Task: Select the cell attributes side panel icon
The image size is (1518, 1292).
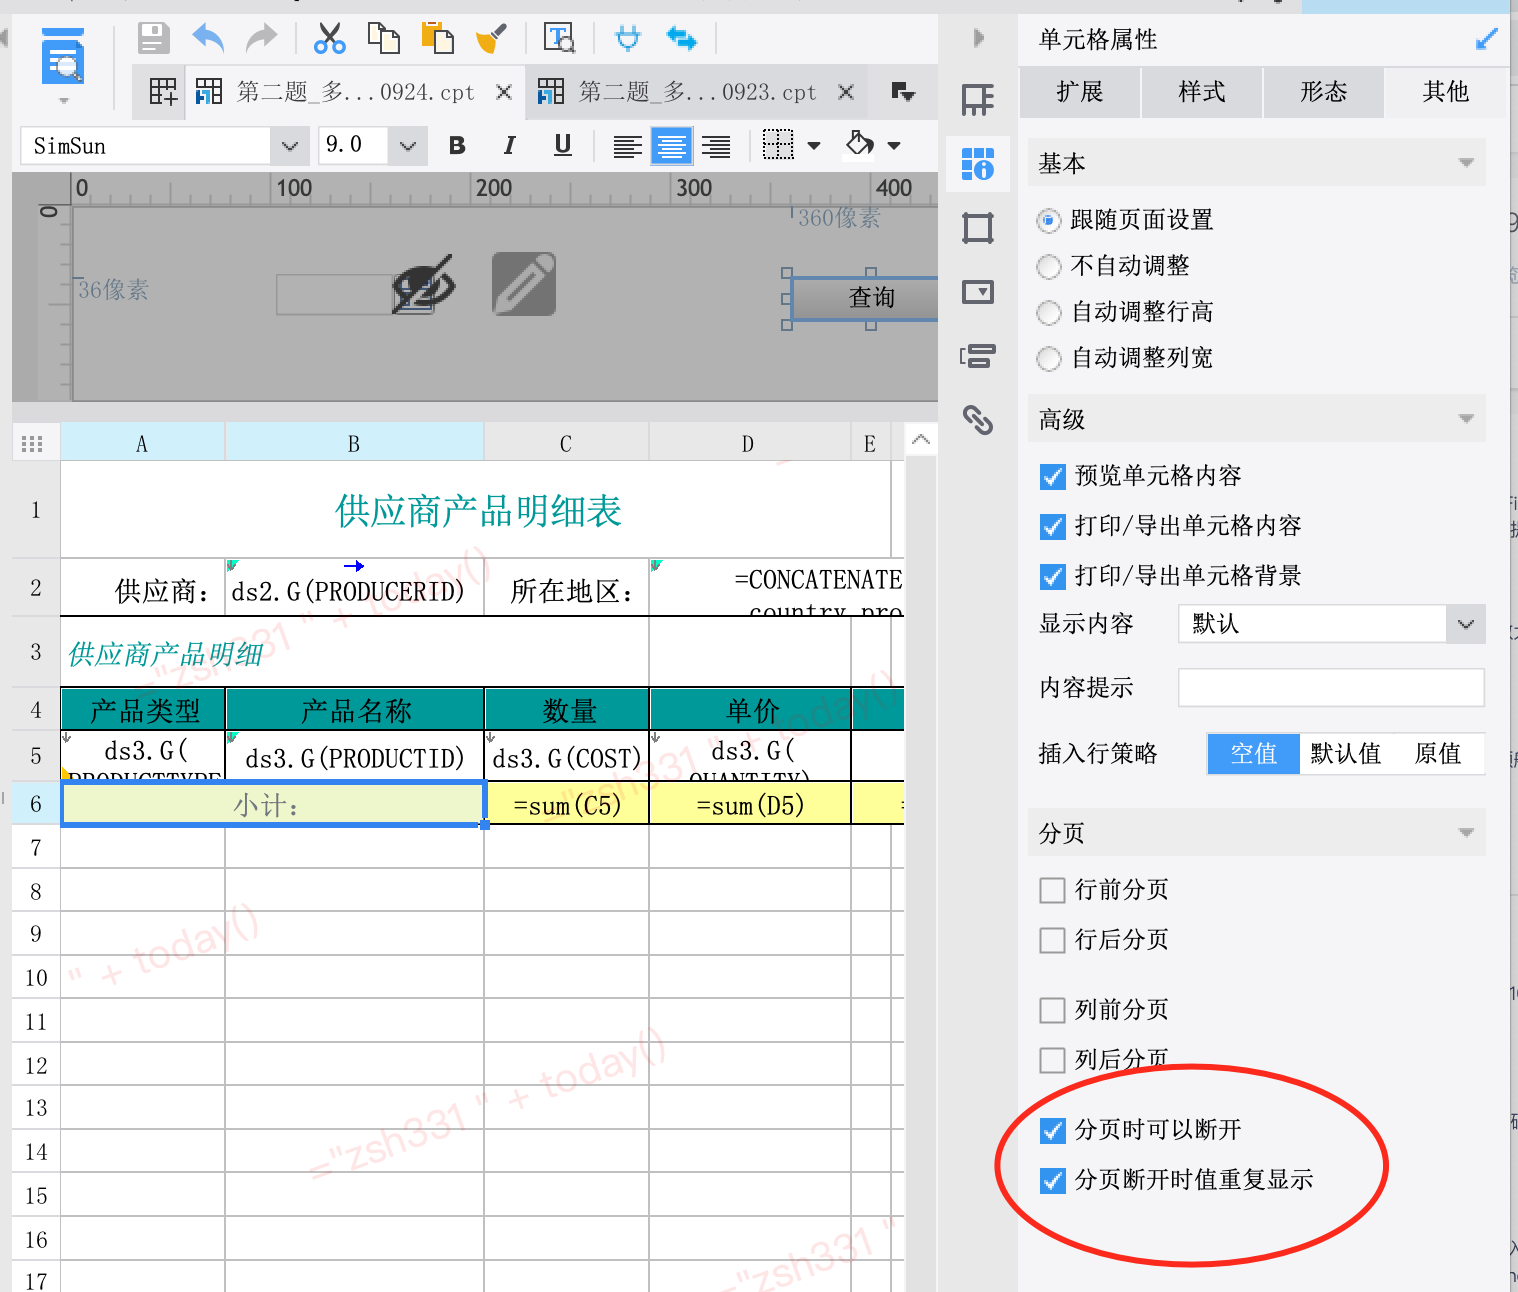Action: coord(978,164)
